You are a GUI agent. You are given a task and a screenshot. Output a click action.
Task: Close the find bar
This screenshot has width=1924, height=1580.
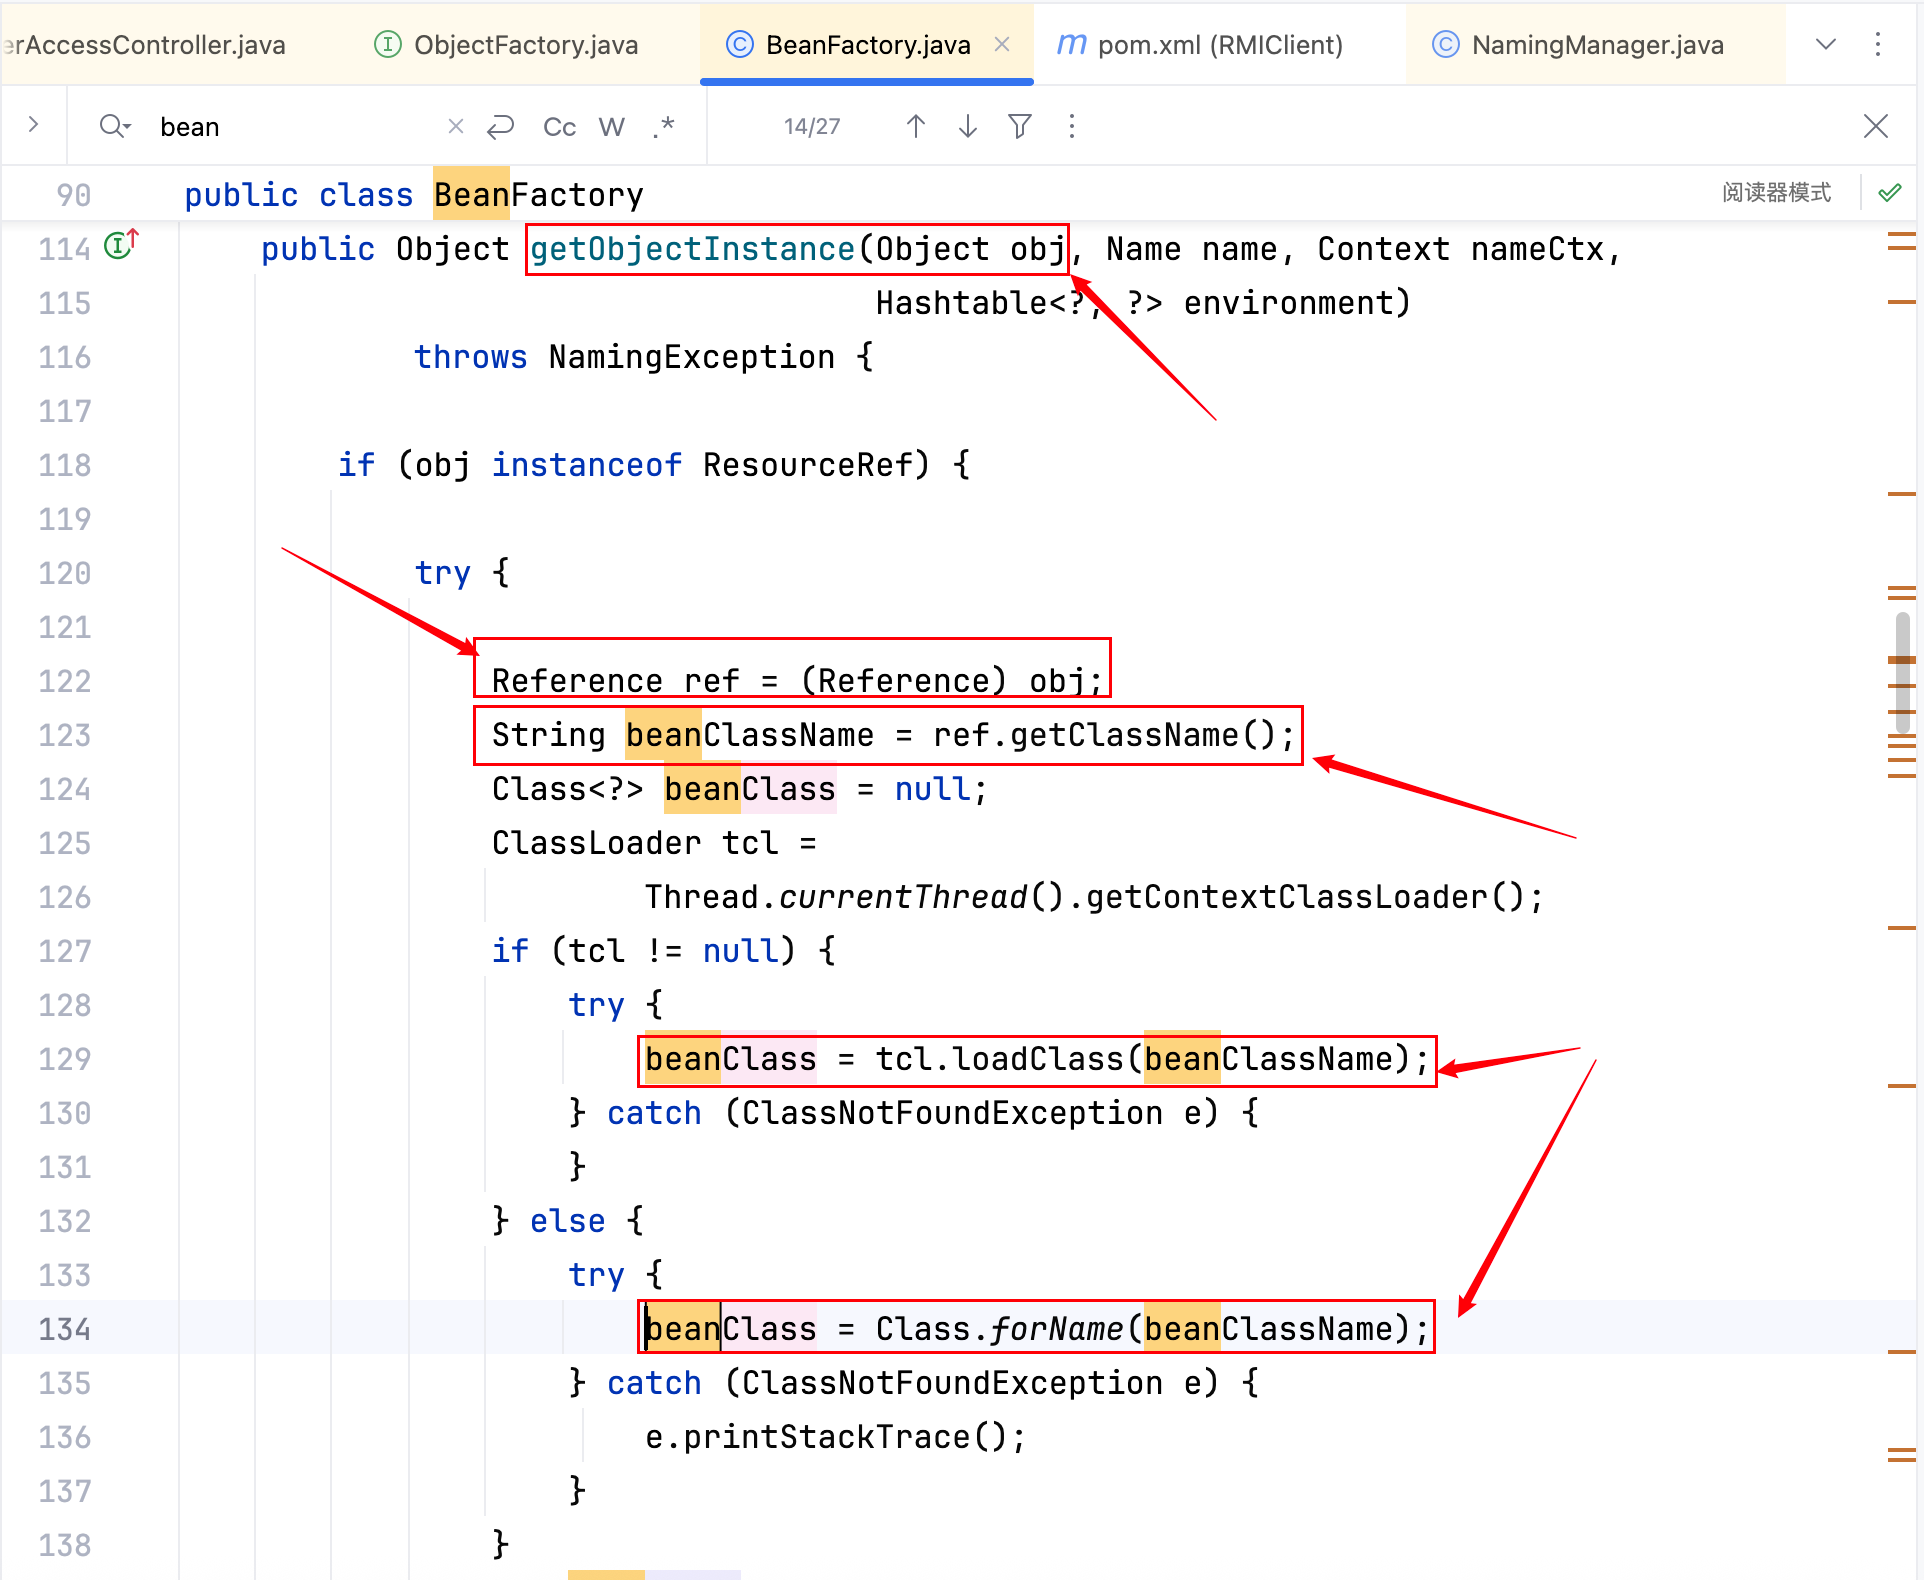click(1875, 127)
